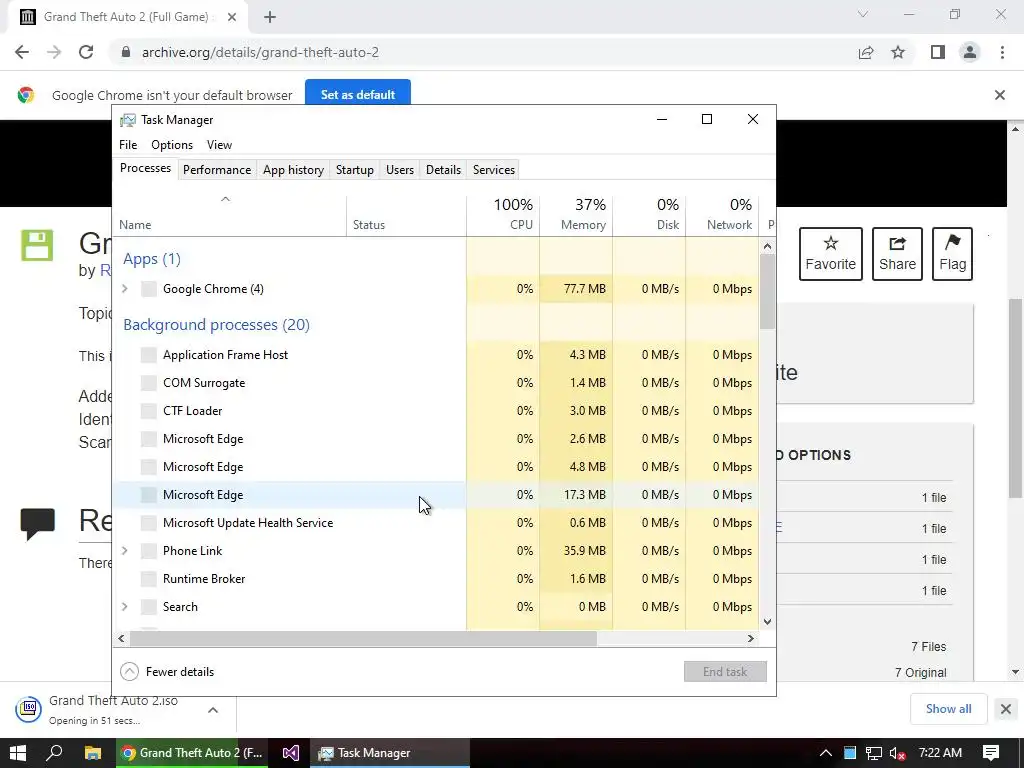
Task: Select Microsoft Edge 17.3 MB row
Action: coord(436,494)
